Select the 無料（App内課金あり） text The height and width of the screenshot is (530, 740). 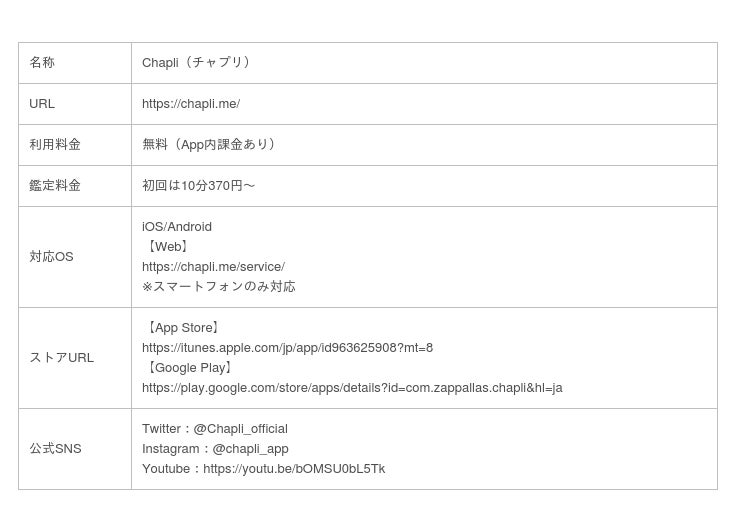pyautogui.click(x=211, y=145)
